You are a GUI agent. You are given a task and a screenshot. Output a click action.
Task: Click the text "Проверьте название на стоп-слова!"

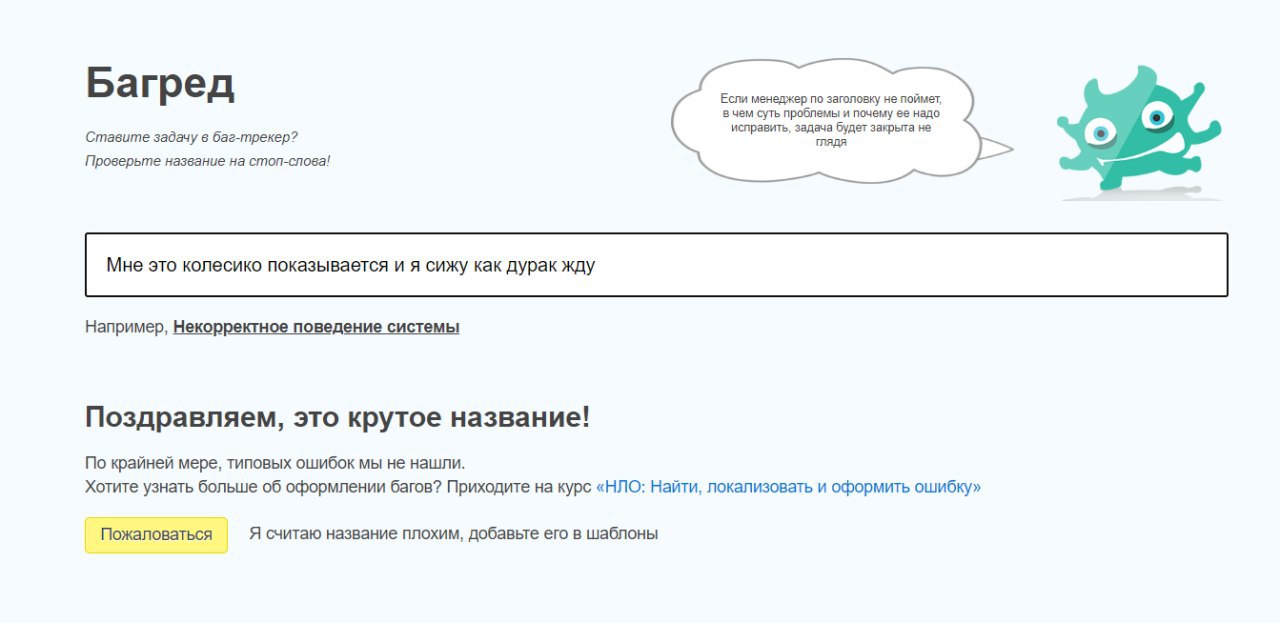pos(207,160)
